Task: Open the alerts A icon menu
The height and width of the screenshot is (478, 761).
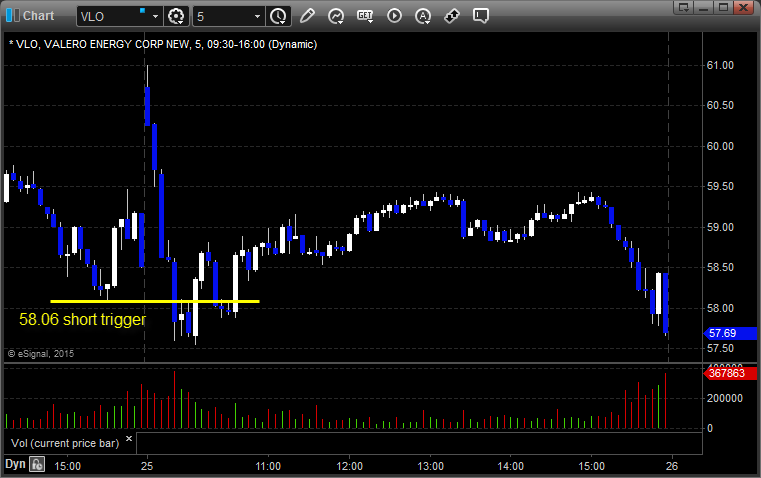Action: click(423, 16)
